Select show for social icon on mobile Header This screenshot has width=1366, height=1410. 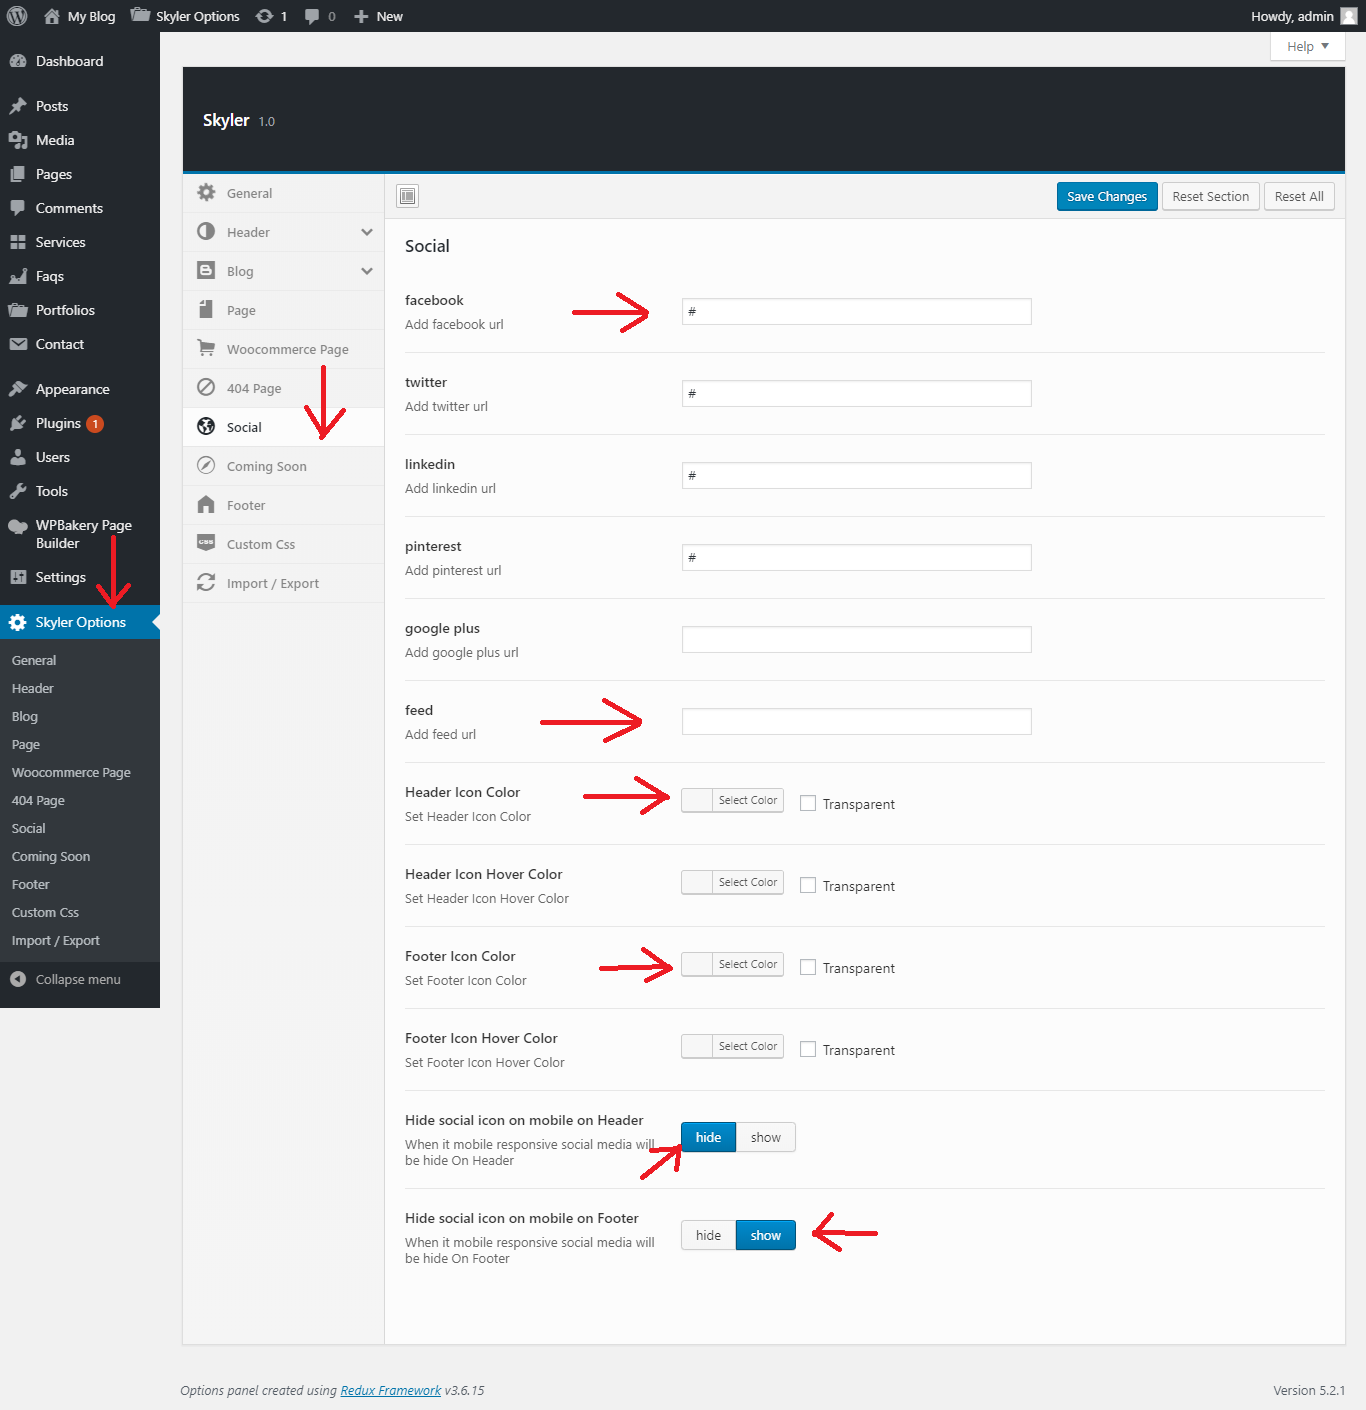pyautogui.click(x=766, y=1137)
